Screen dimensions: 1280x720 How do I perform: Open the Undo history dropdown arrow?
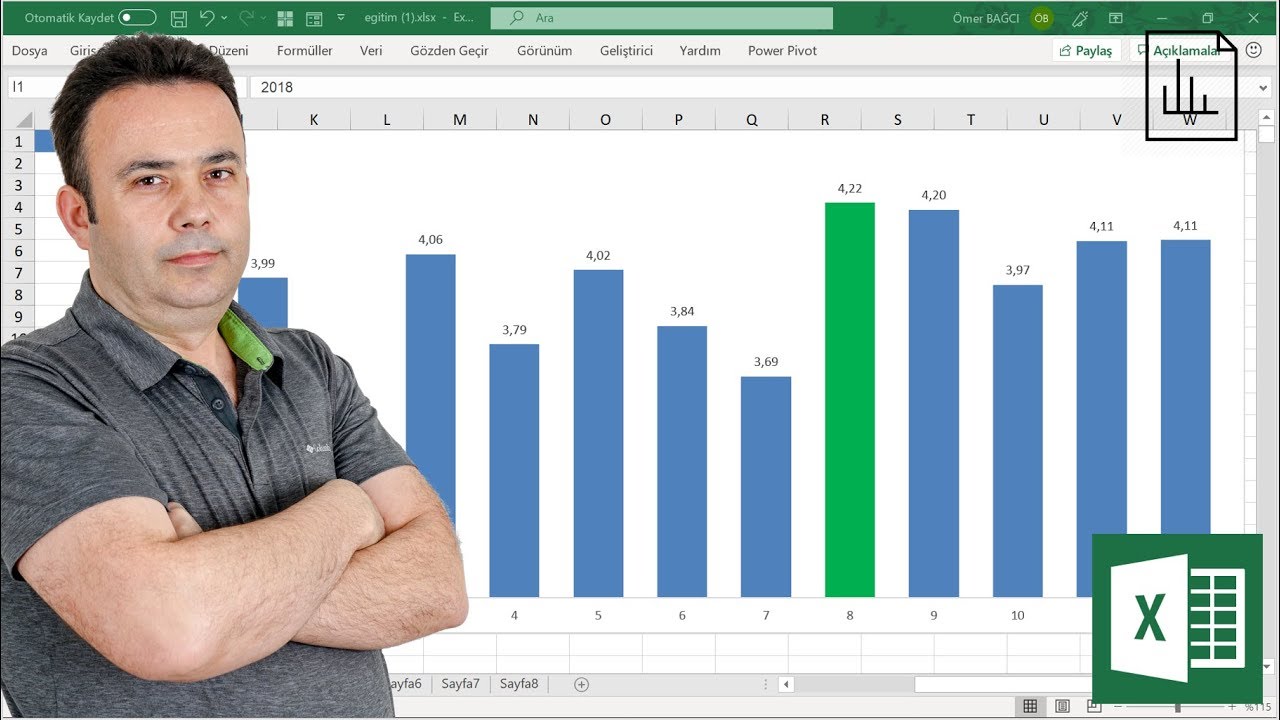coord(224,18)
